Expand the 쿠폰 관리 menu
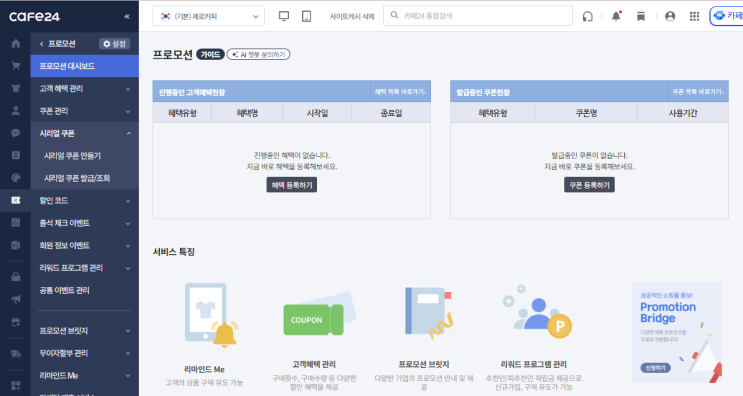This screenshot has width=743, height=396. point(84,111)
